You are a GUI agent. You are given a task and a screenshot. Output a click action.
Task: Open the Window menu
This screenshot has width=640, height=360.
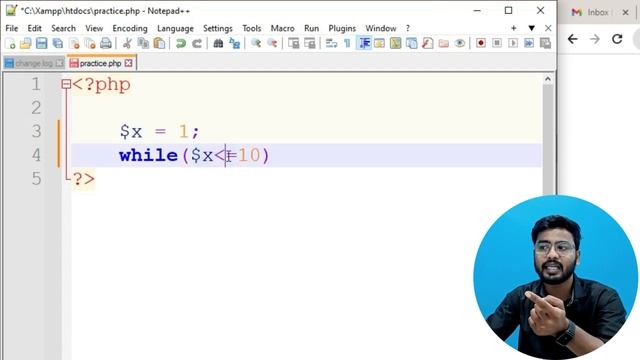tap(381, 28)
